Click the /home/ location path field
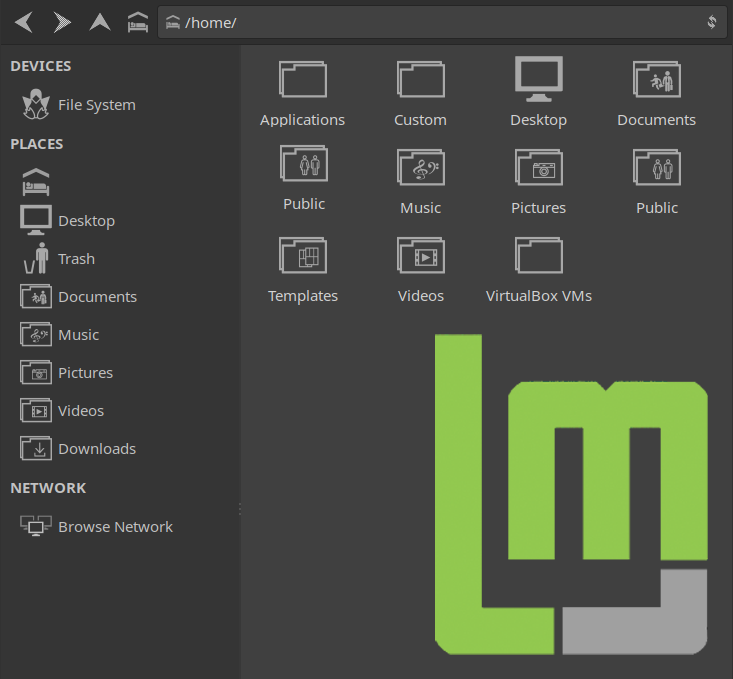The height and width of the screenshot is (679, 733). coord(442,22)
